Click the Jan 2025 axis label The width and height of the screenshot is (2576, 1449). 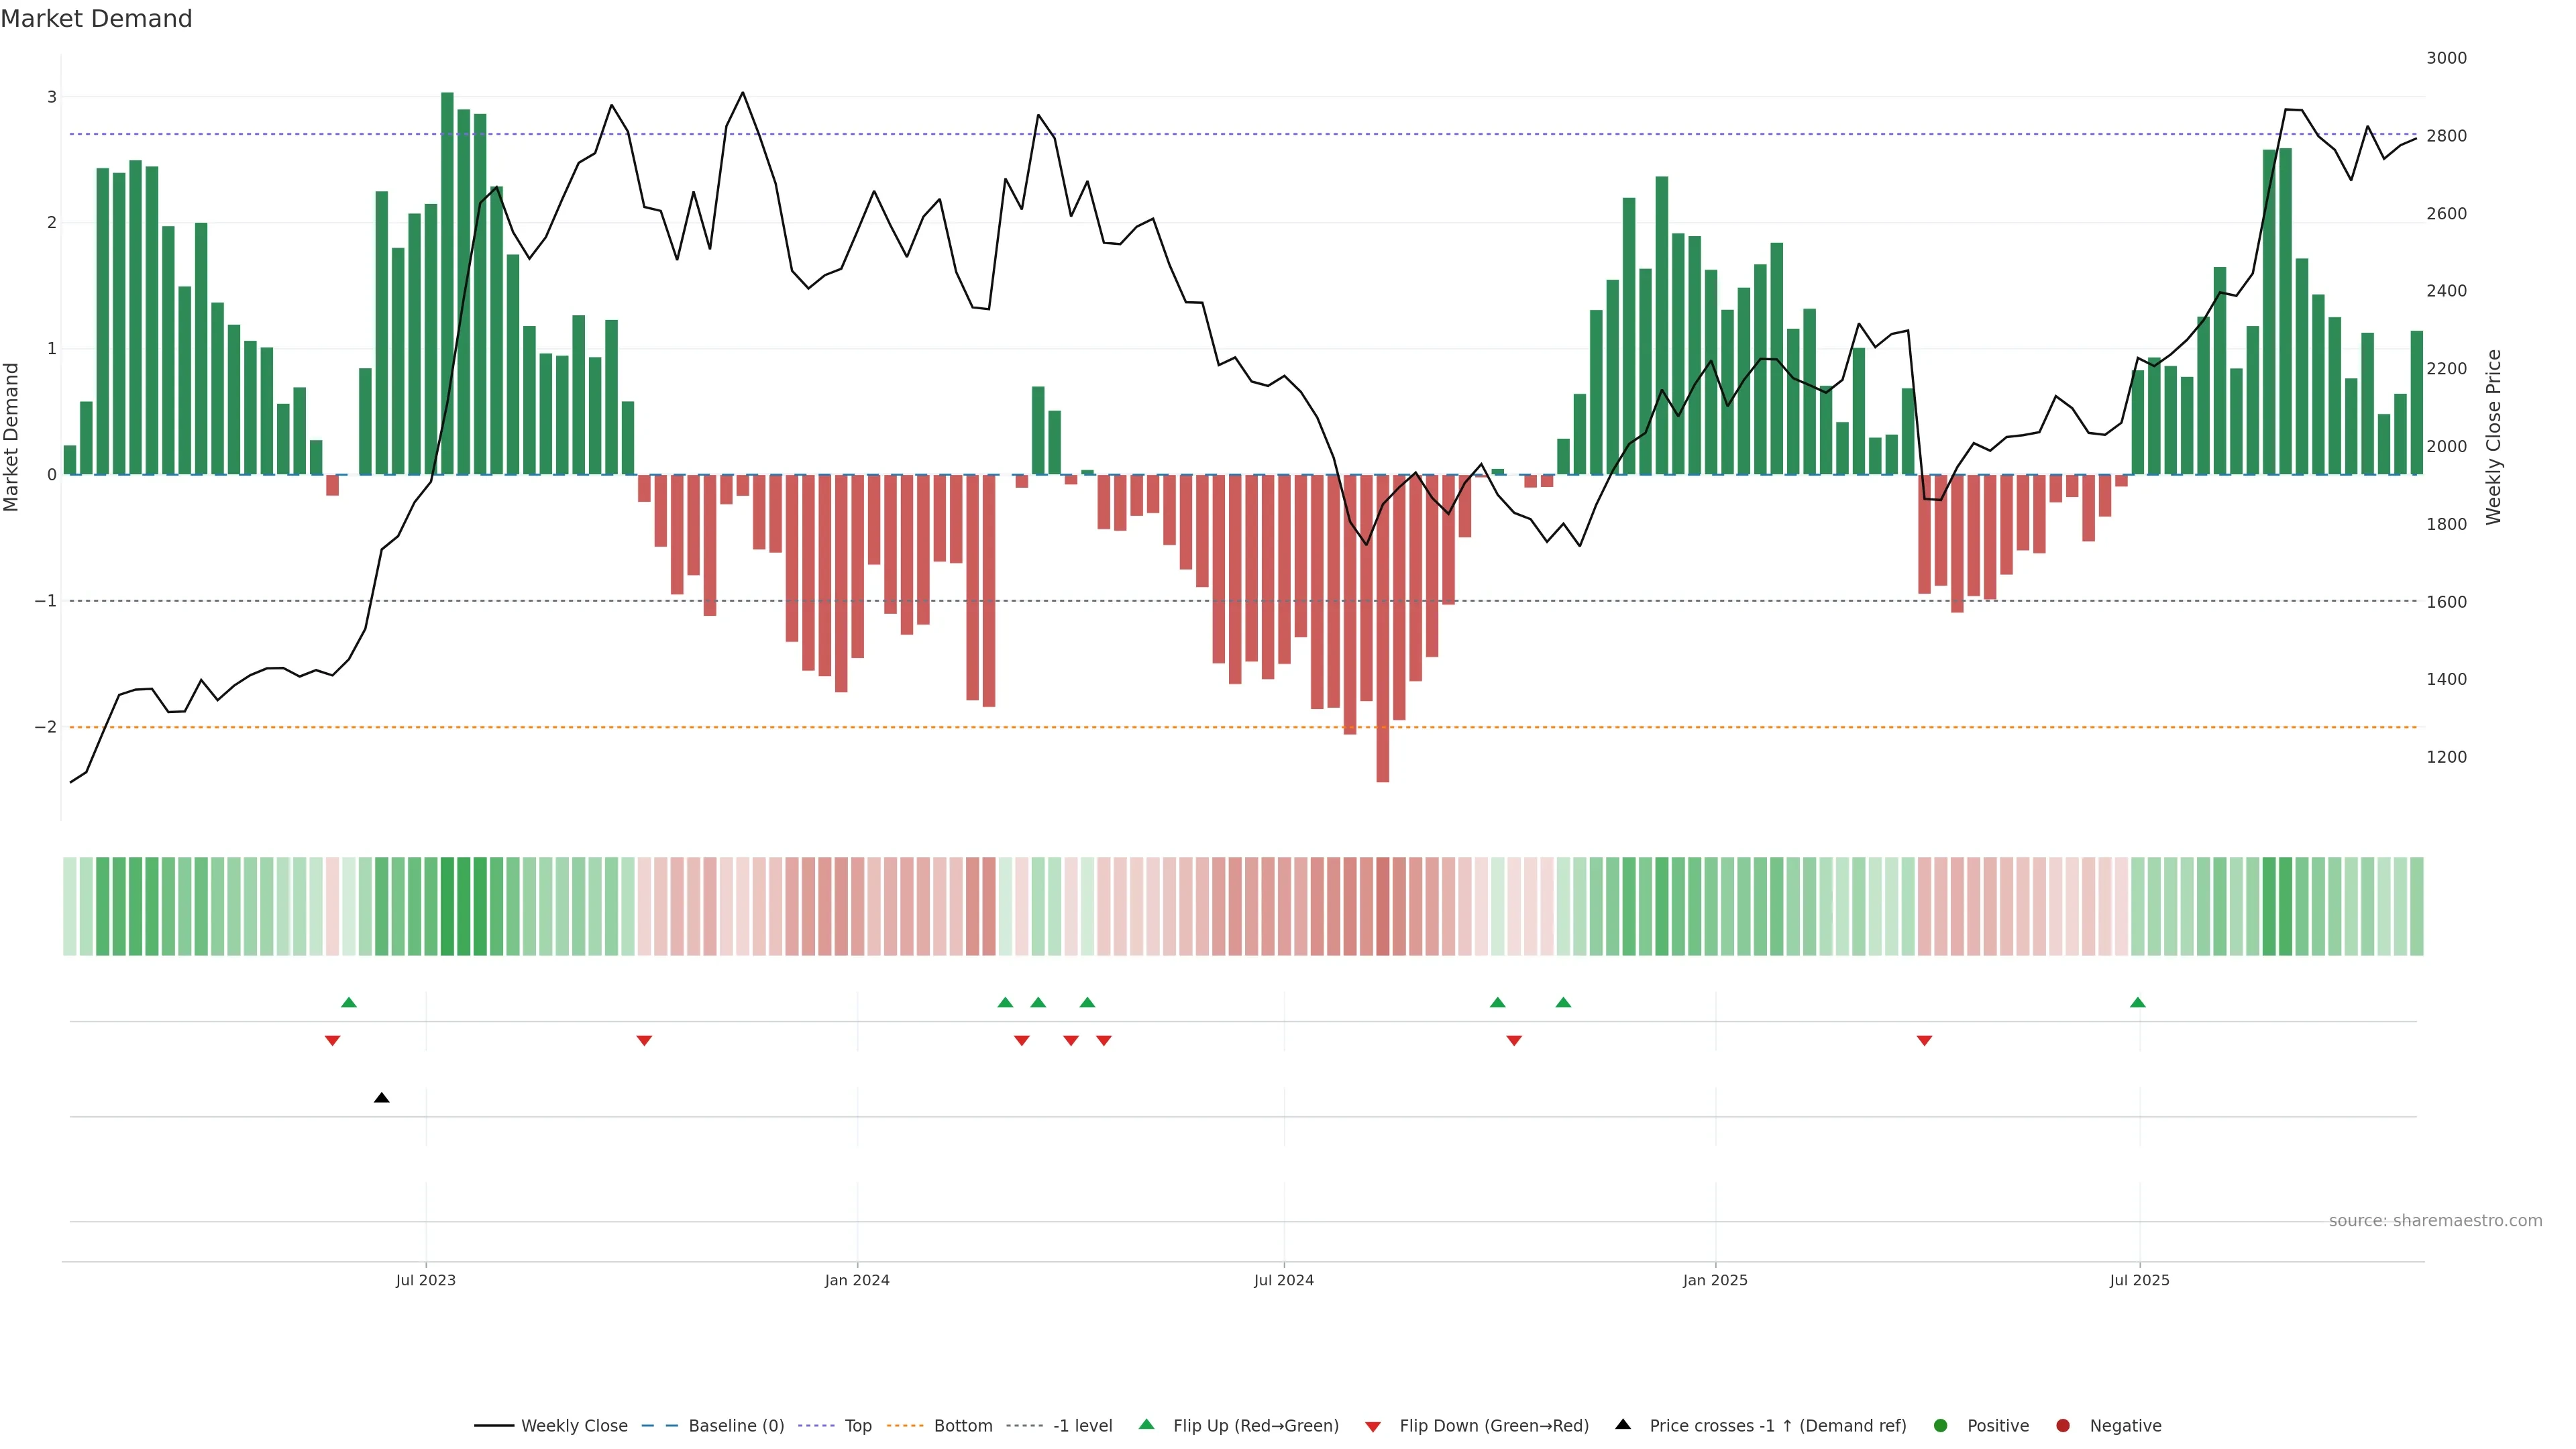1715,1280
